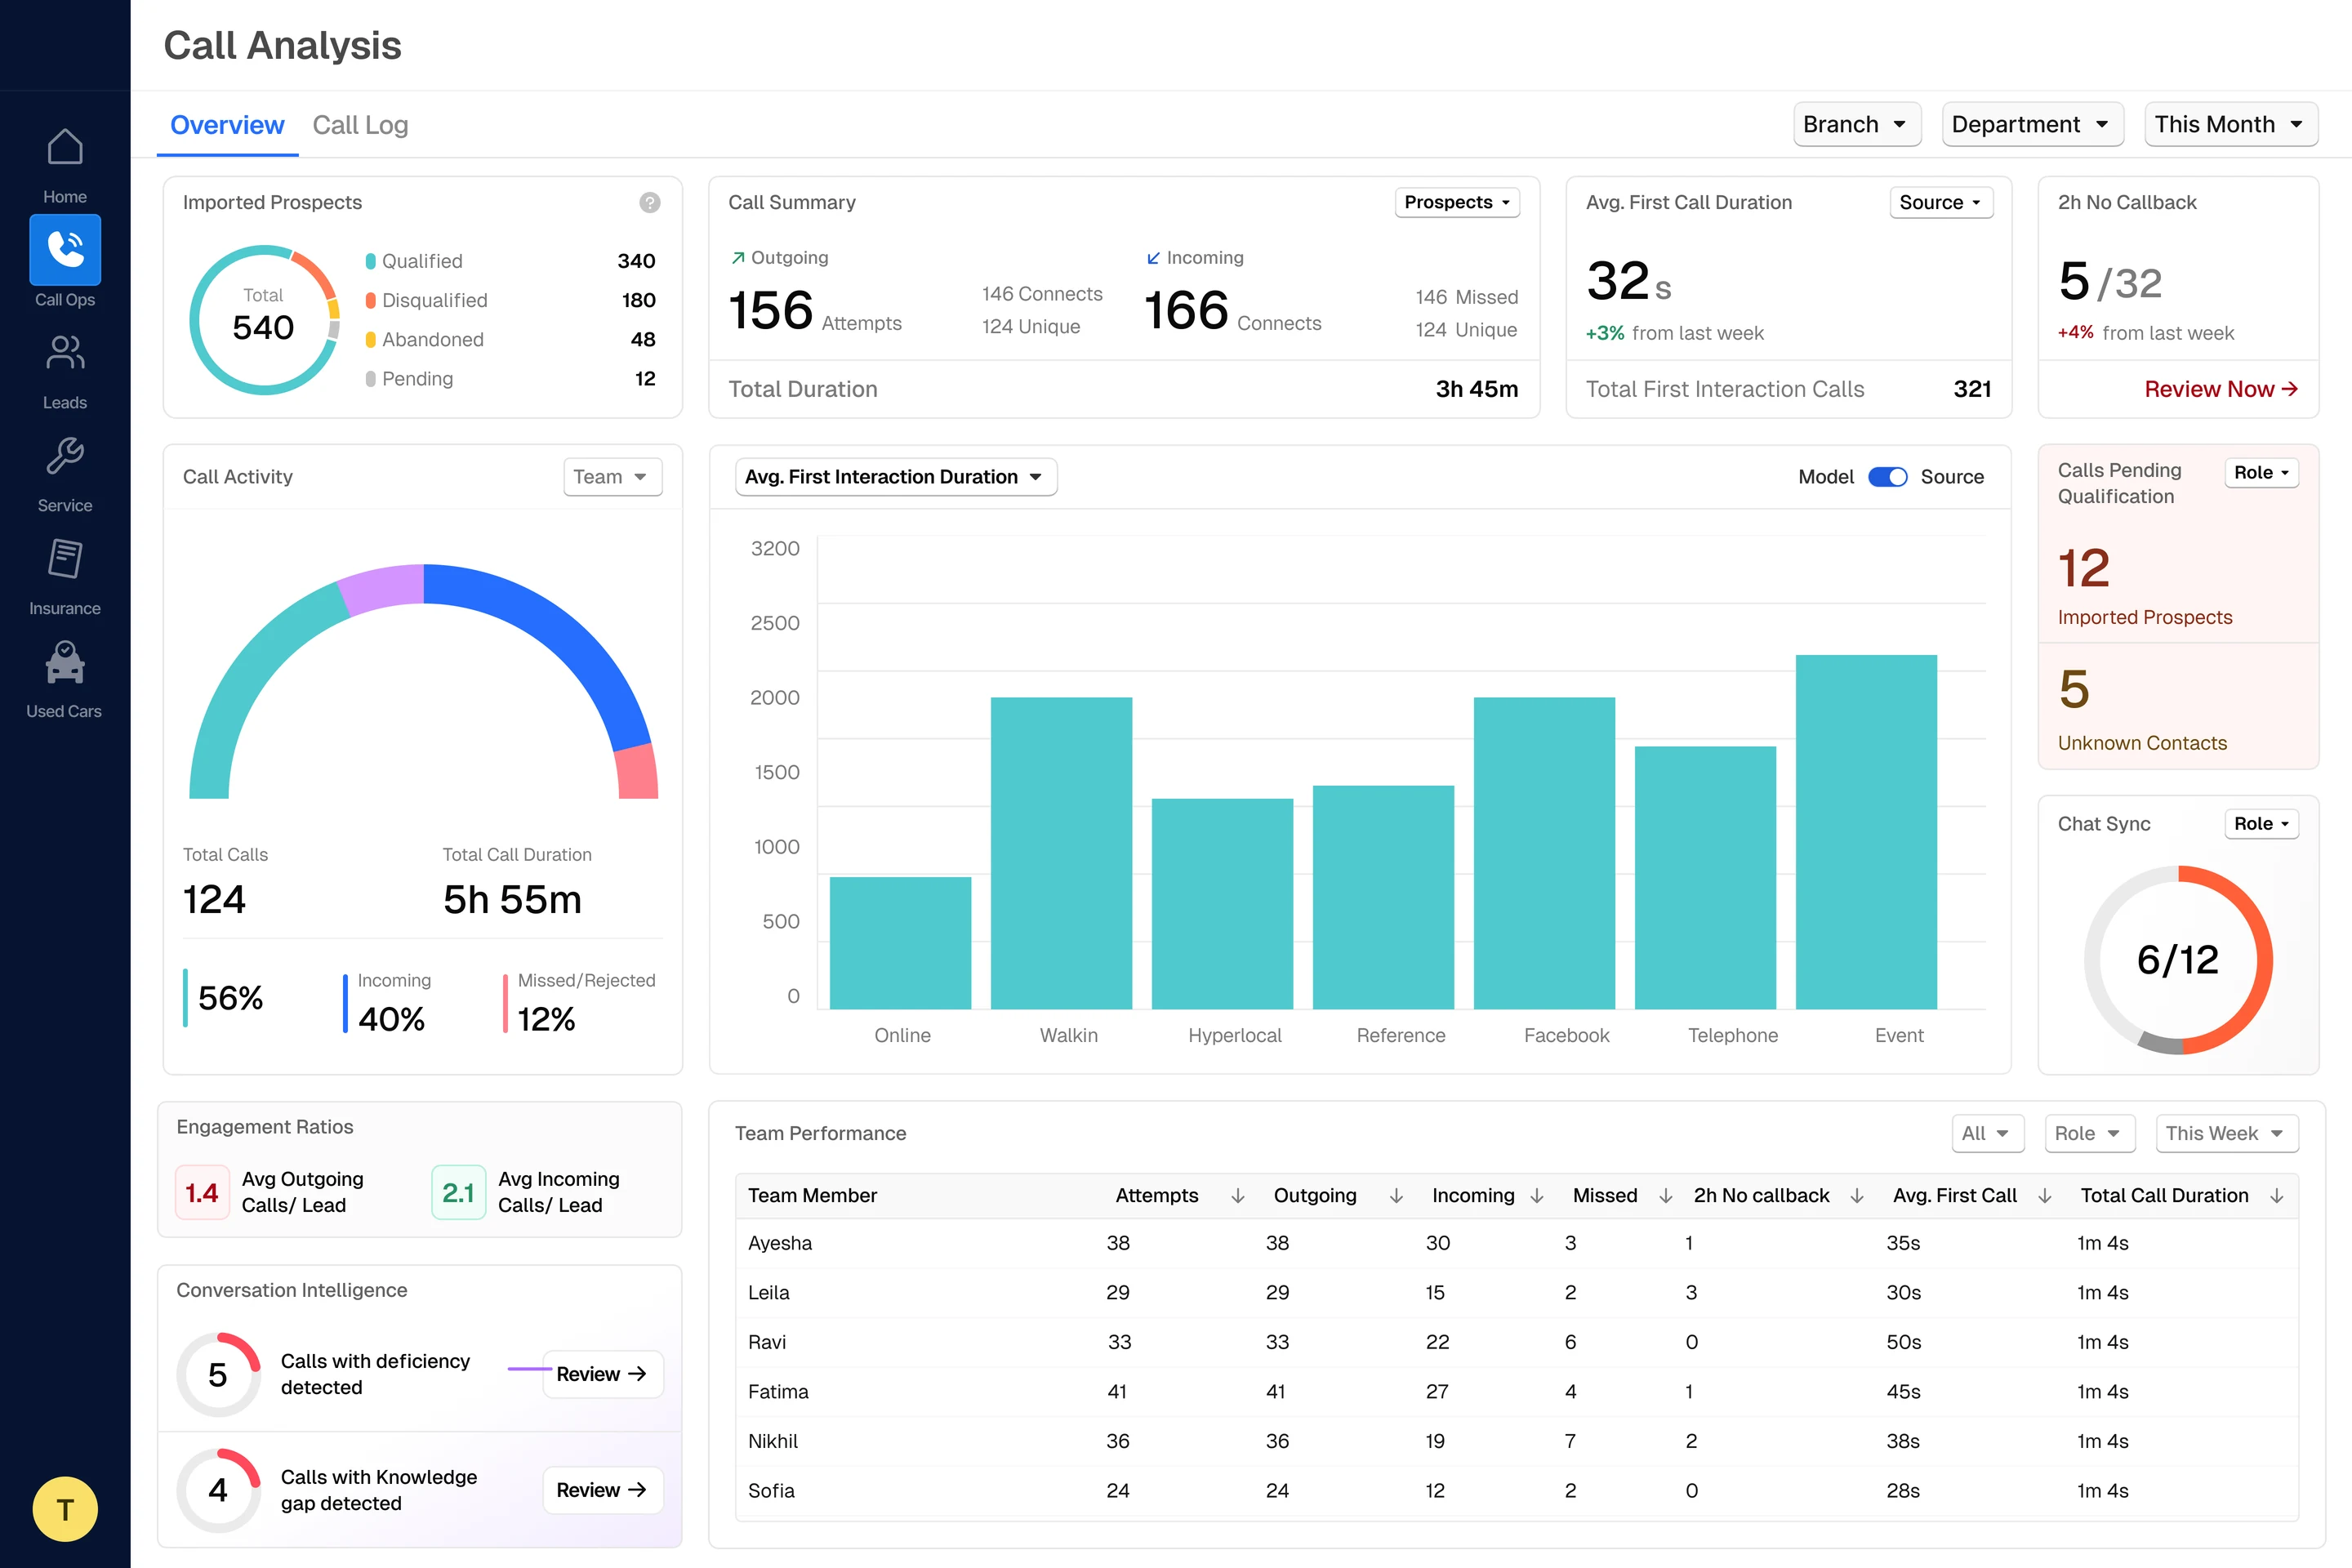Viewport: 2352px width, 1568px height.
Task: Open the Service wrench icon
Action: (x=65, y=456)
